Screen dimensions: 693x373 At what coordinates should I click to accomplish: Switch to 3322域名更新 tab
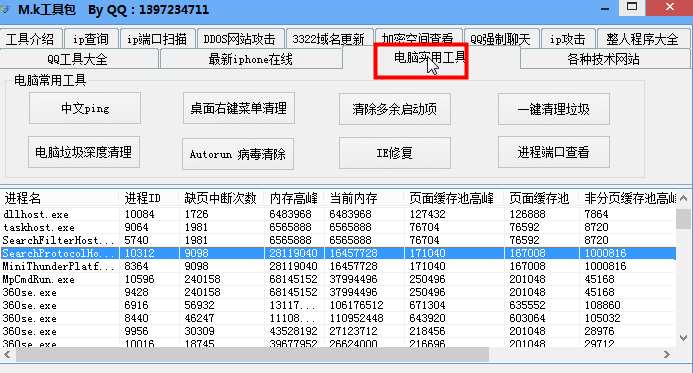click(x=330, y=38)
